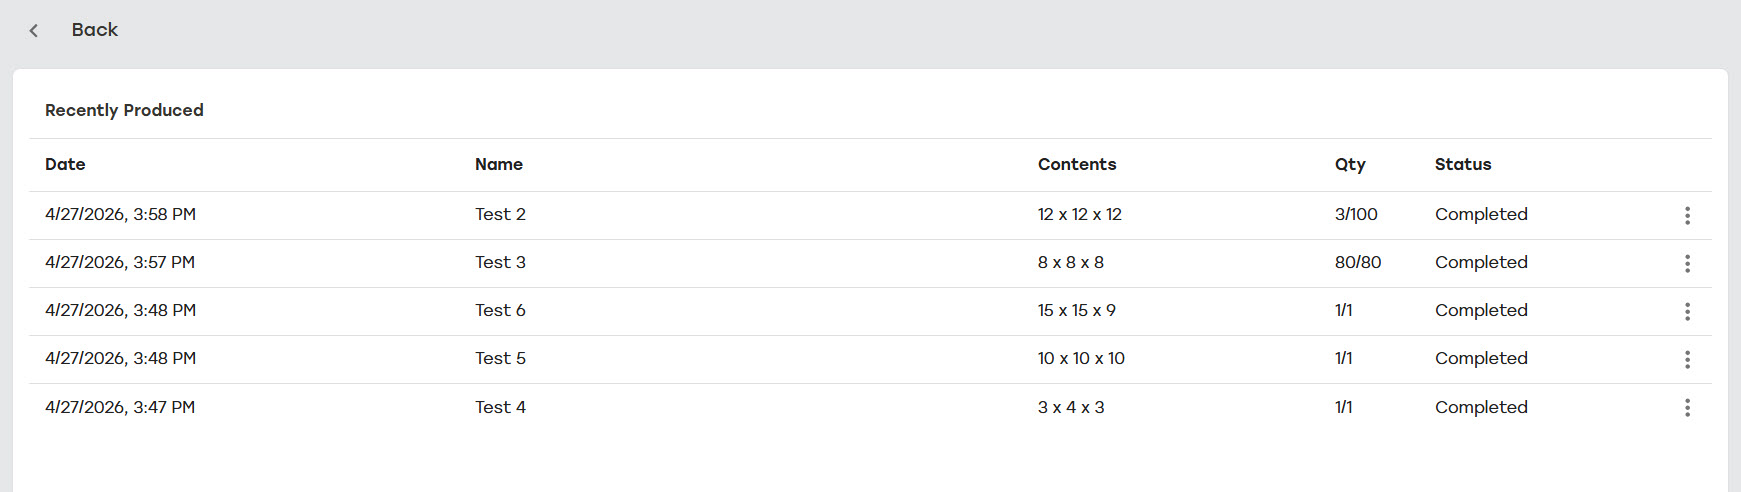This screenshot has width=1741, height=492.
Task: Click the Contents column header
Action: [1077, 164]
